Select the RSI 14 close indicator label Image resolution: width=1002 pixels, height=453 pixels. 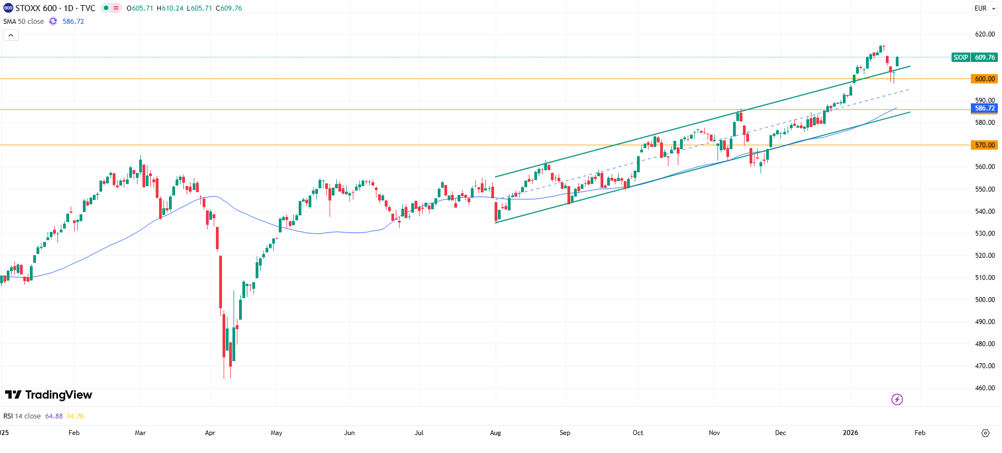point(22,416)
